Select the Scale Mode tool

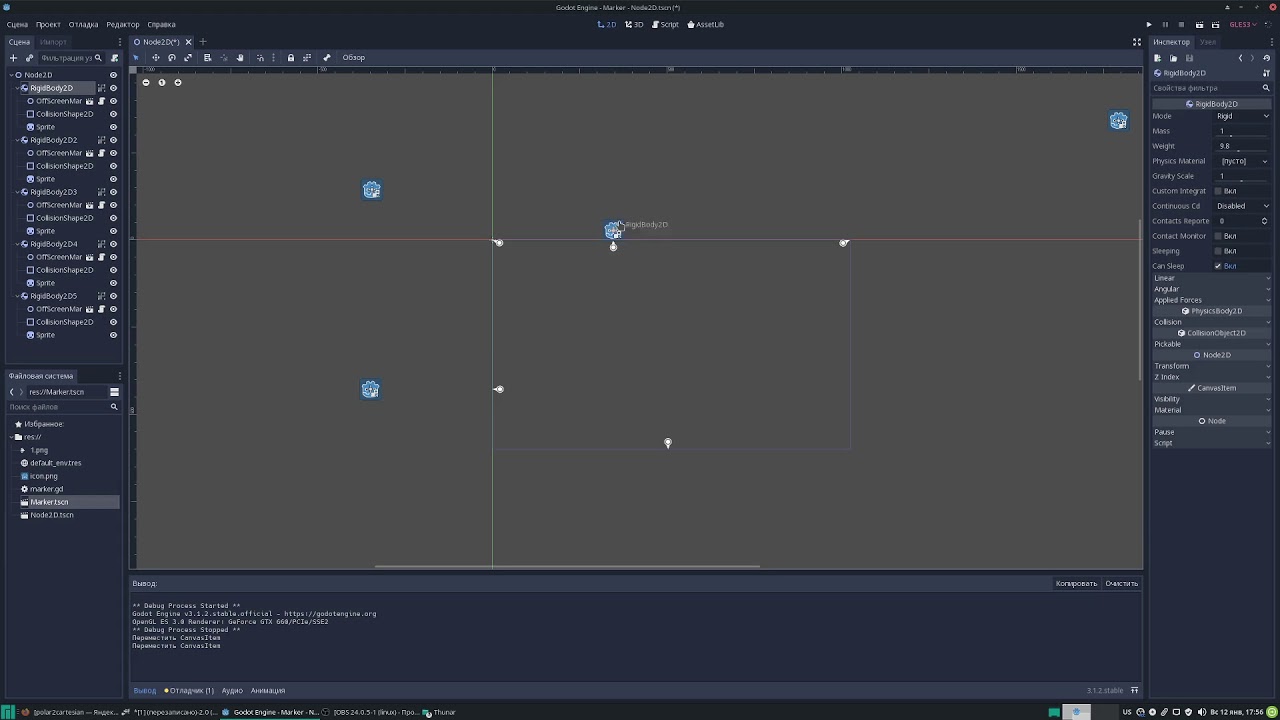188,58
